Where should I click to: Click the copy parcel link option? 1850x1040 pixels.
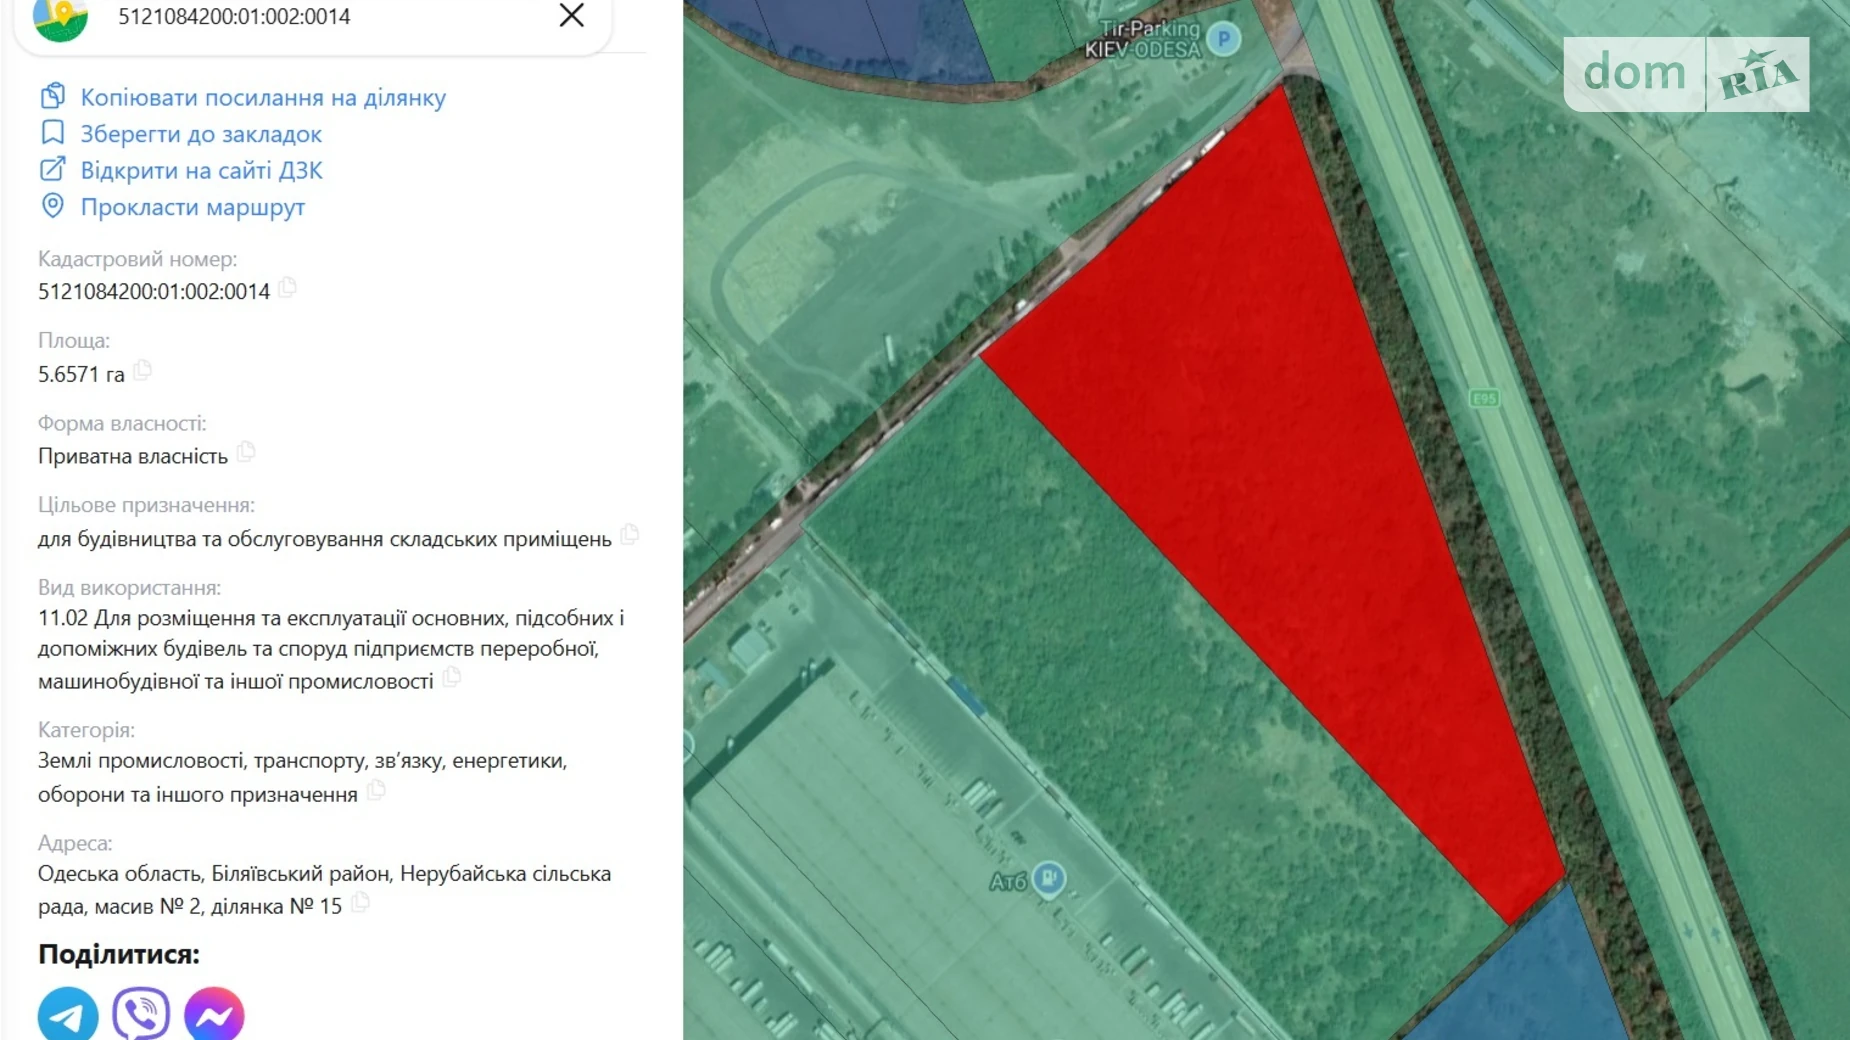click(x=262, y=97)
